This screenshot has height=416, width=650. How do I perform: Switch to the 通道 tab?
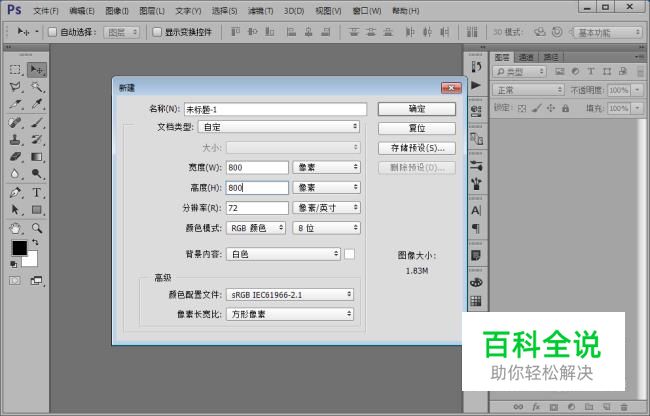click(x=526, y=57)
